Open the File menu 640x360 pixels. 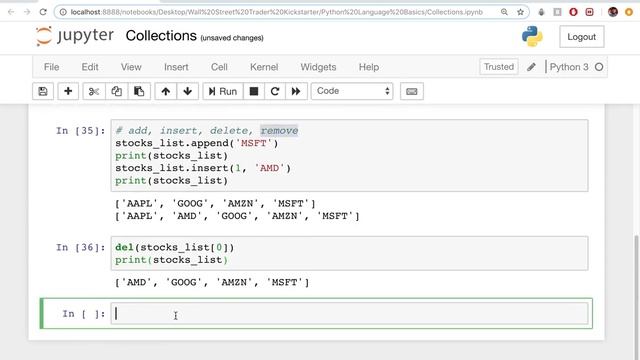51,67
